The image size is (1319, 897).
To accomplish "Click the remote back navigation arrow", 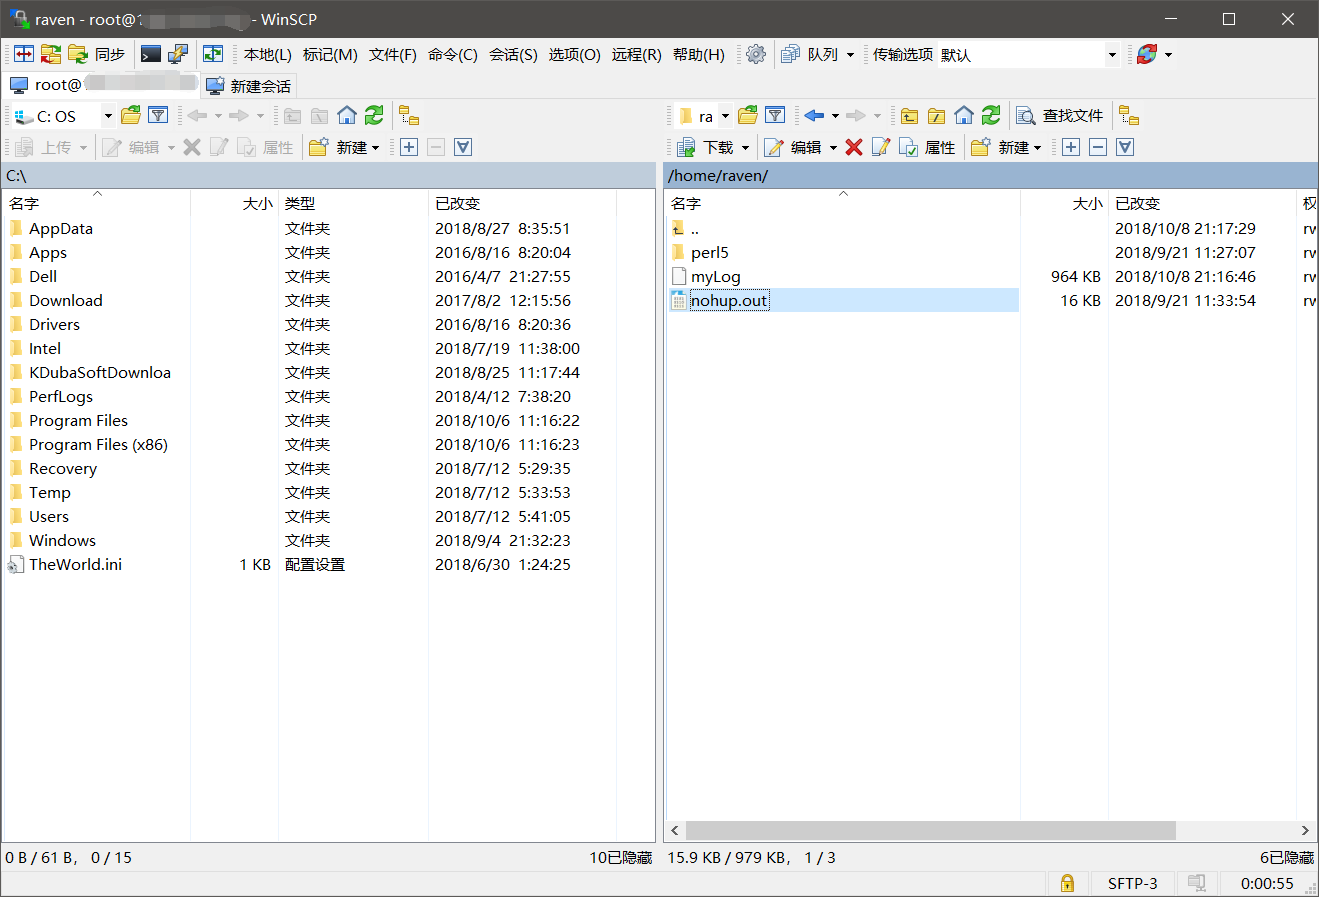I will click(x=814, y=116).
